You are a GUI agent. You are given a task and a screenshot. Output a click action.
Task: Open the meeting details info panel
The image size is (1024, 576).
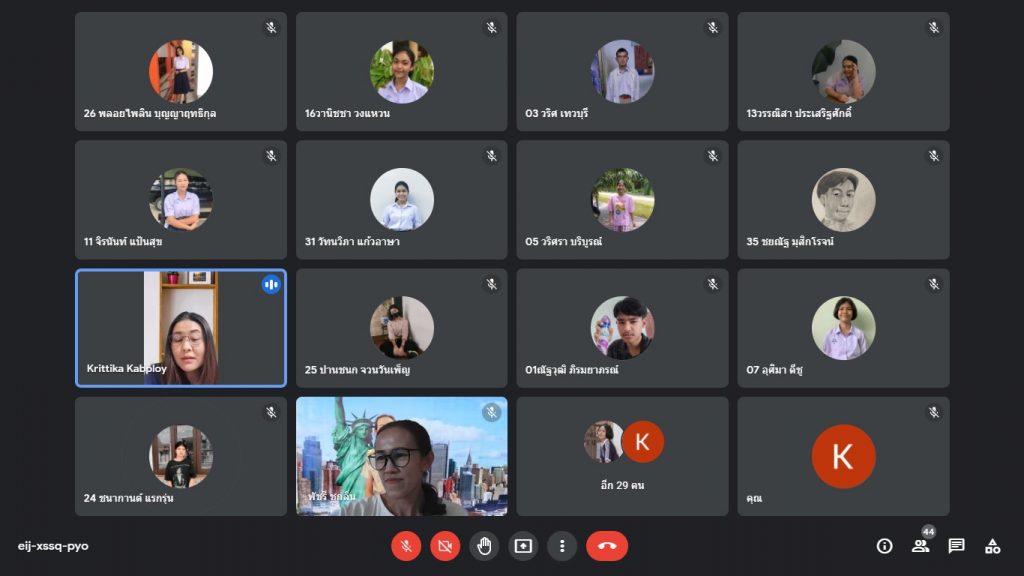pyautogui.click(x=884, y=546)
